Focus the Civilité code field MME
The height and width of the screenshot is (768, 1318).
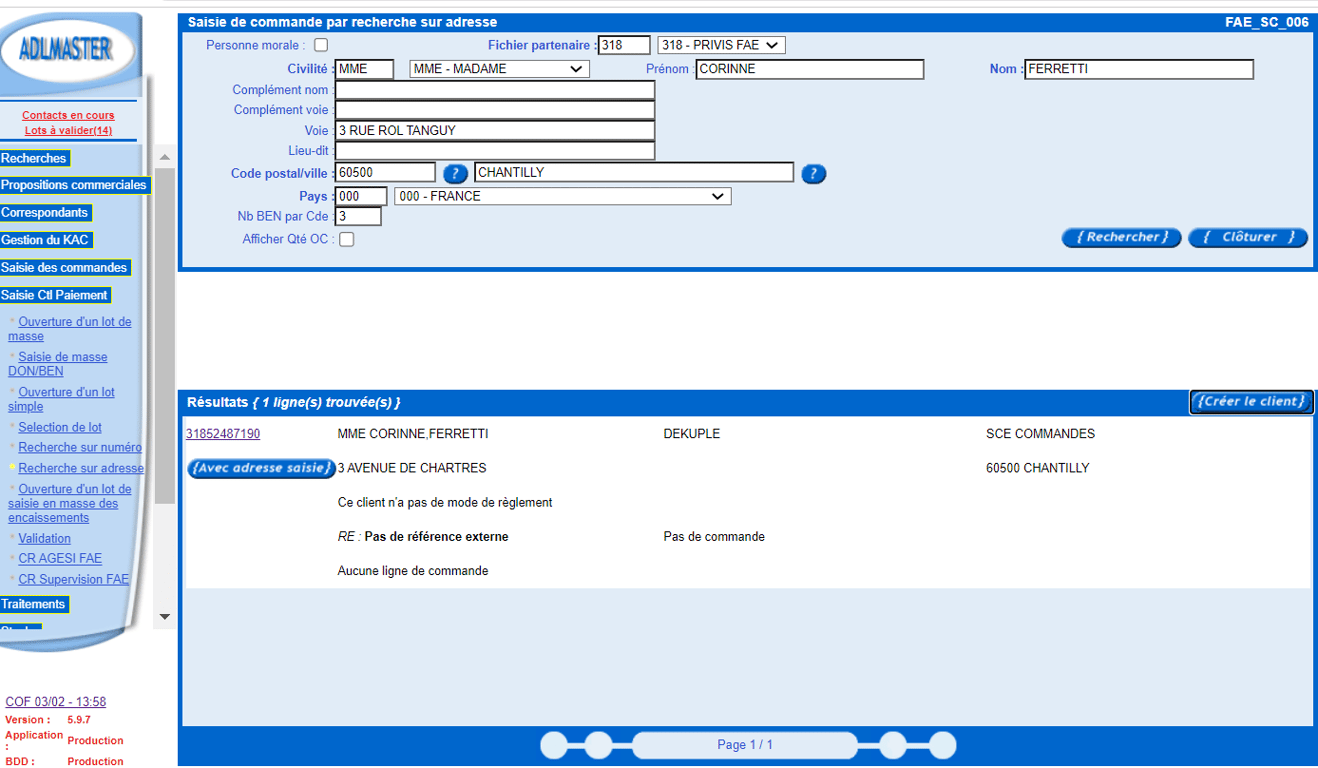pos(365,69)
